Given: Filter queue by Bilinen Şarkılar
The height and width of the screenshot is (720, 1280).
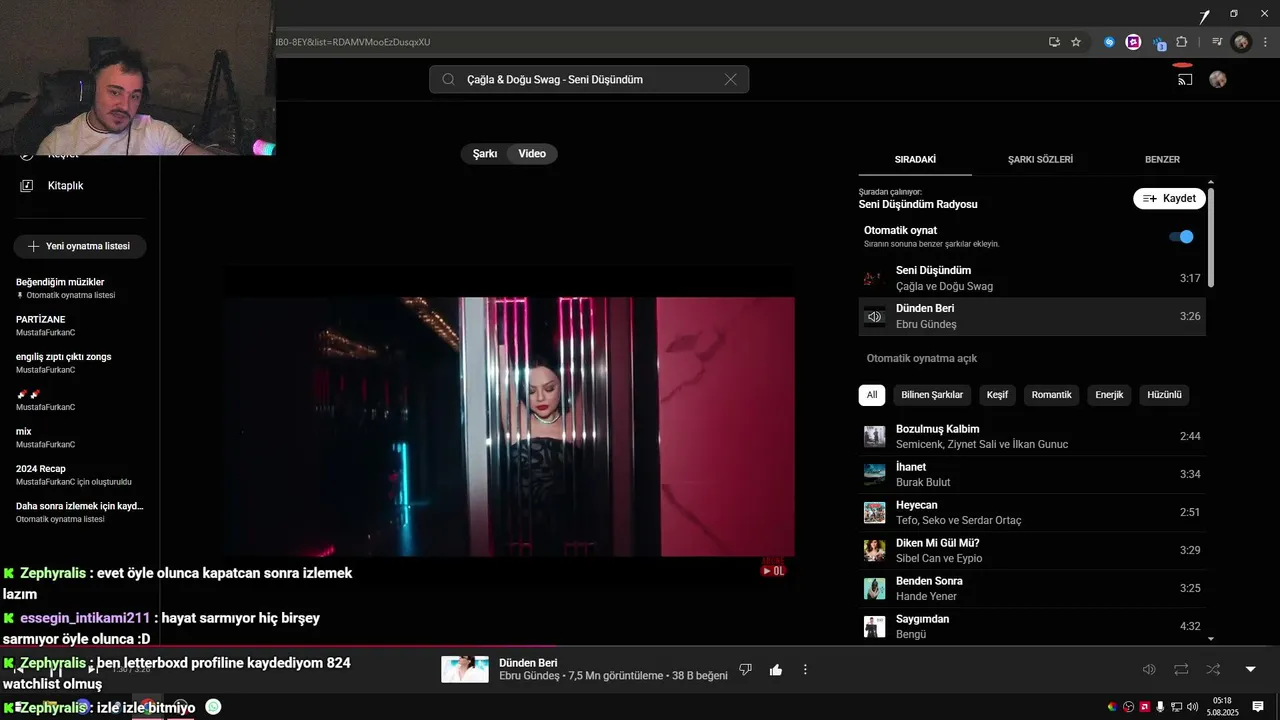Looking at the screenshot, I should [932, 395].
